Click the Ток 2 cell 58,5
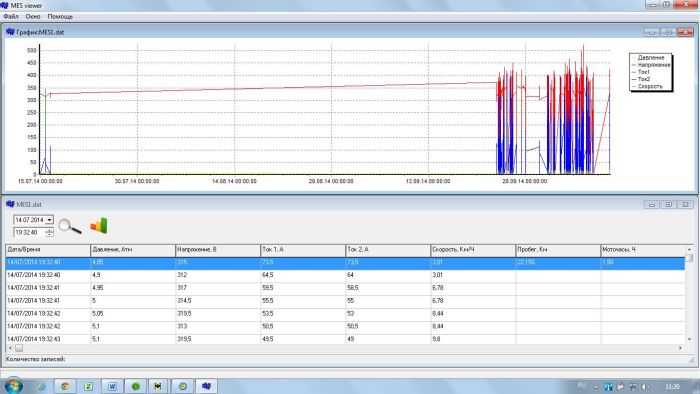Screen dimensions: 700x394 click(388, 288)
